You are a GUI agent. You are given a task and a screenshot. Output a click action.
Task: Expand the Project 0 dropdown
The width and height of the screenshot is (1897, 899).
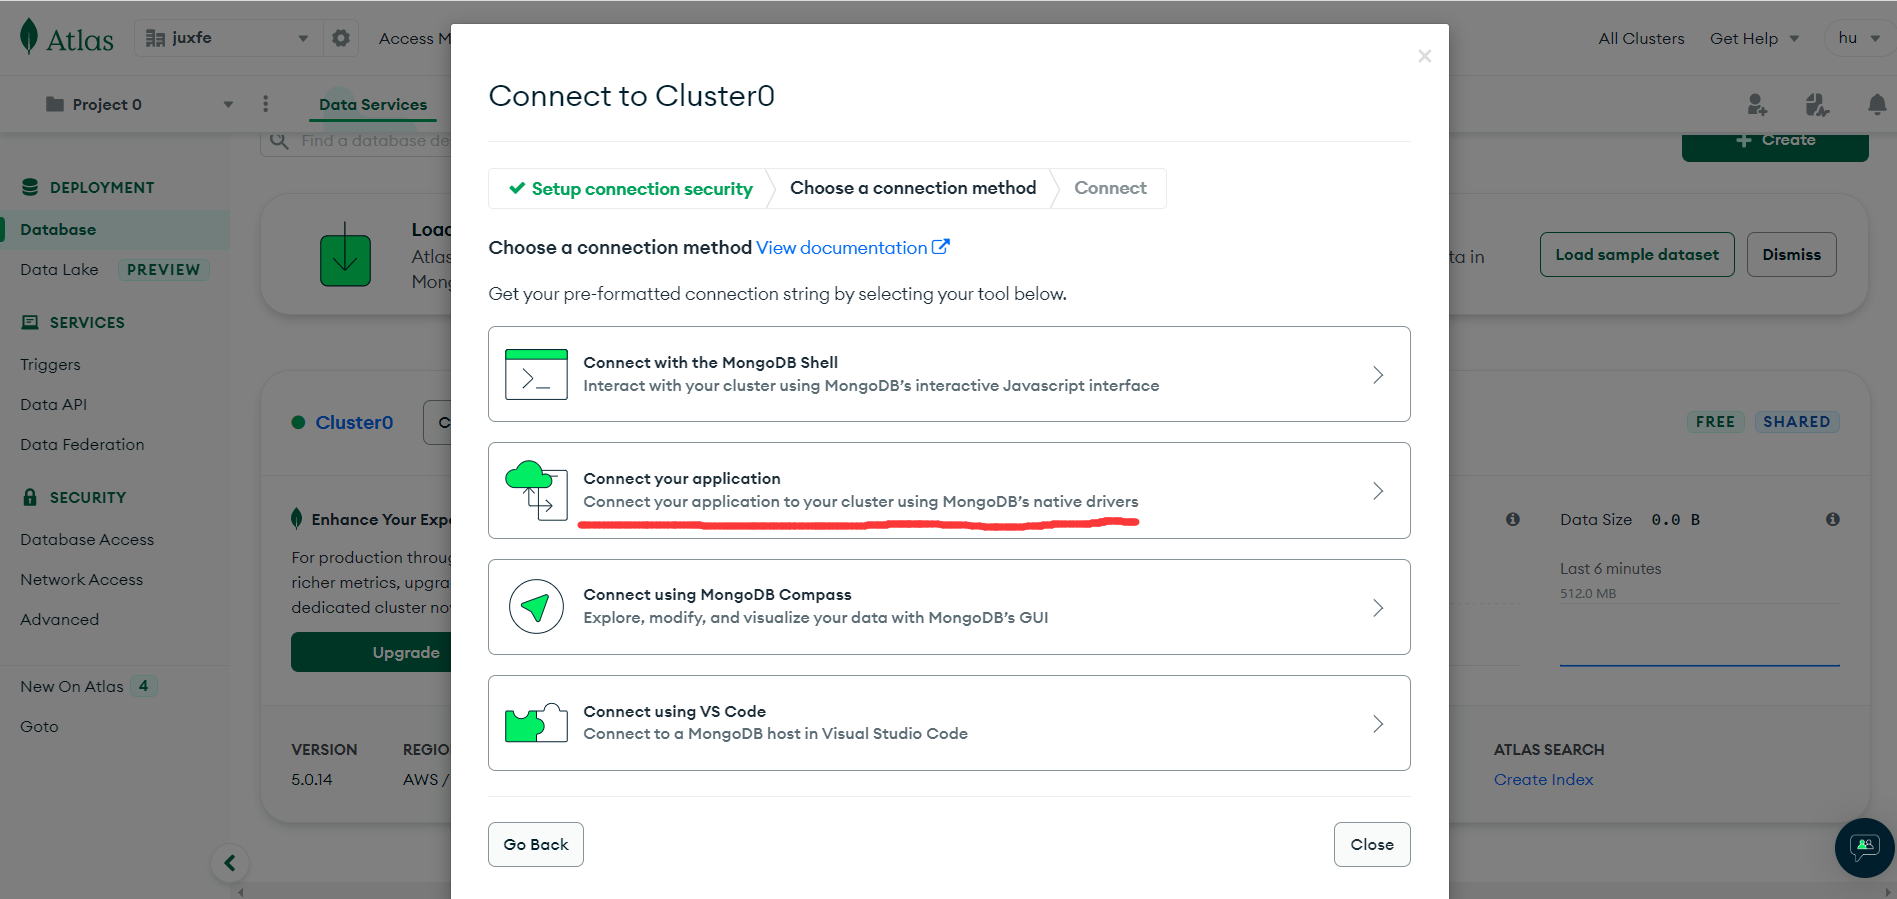[139, 105]
